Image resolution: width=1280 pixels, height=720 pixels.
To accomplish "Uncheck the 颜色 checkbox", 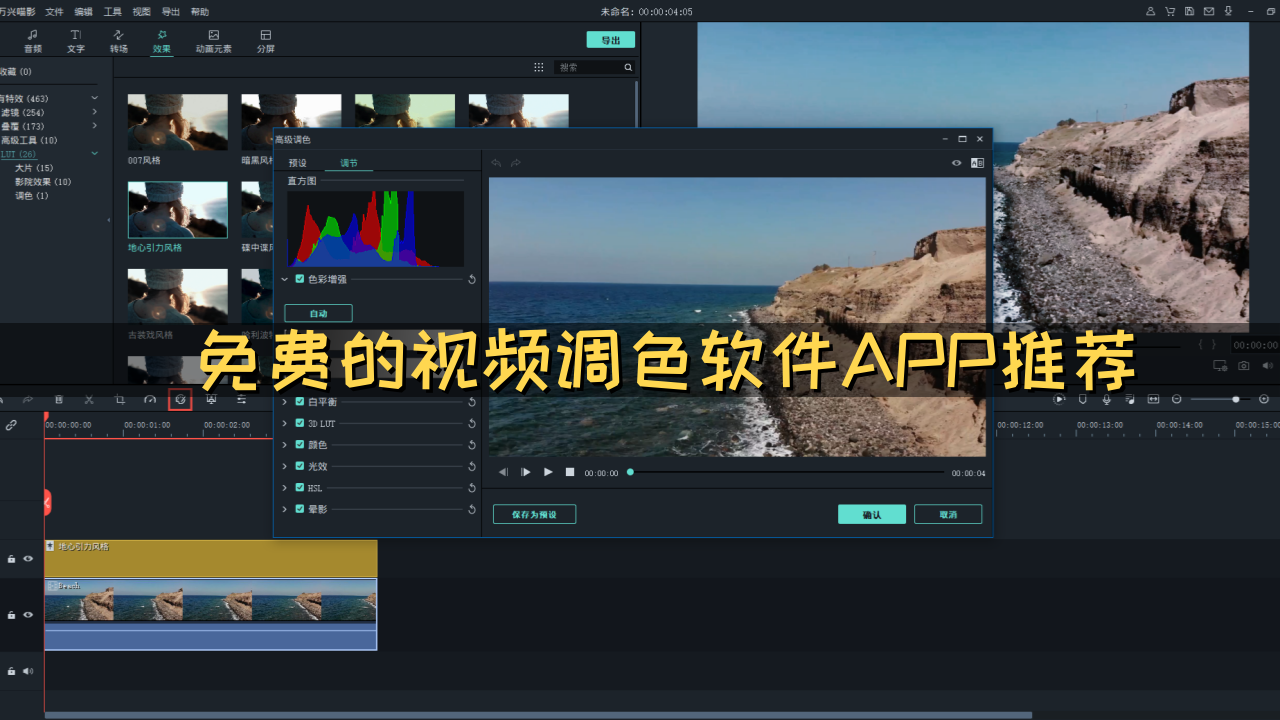I will point(300,444).
